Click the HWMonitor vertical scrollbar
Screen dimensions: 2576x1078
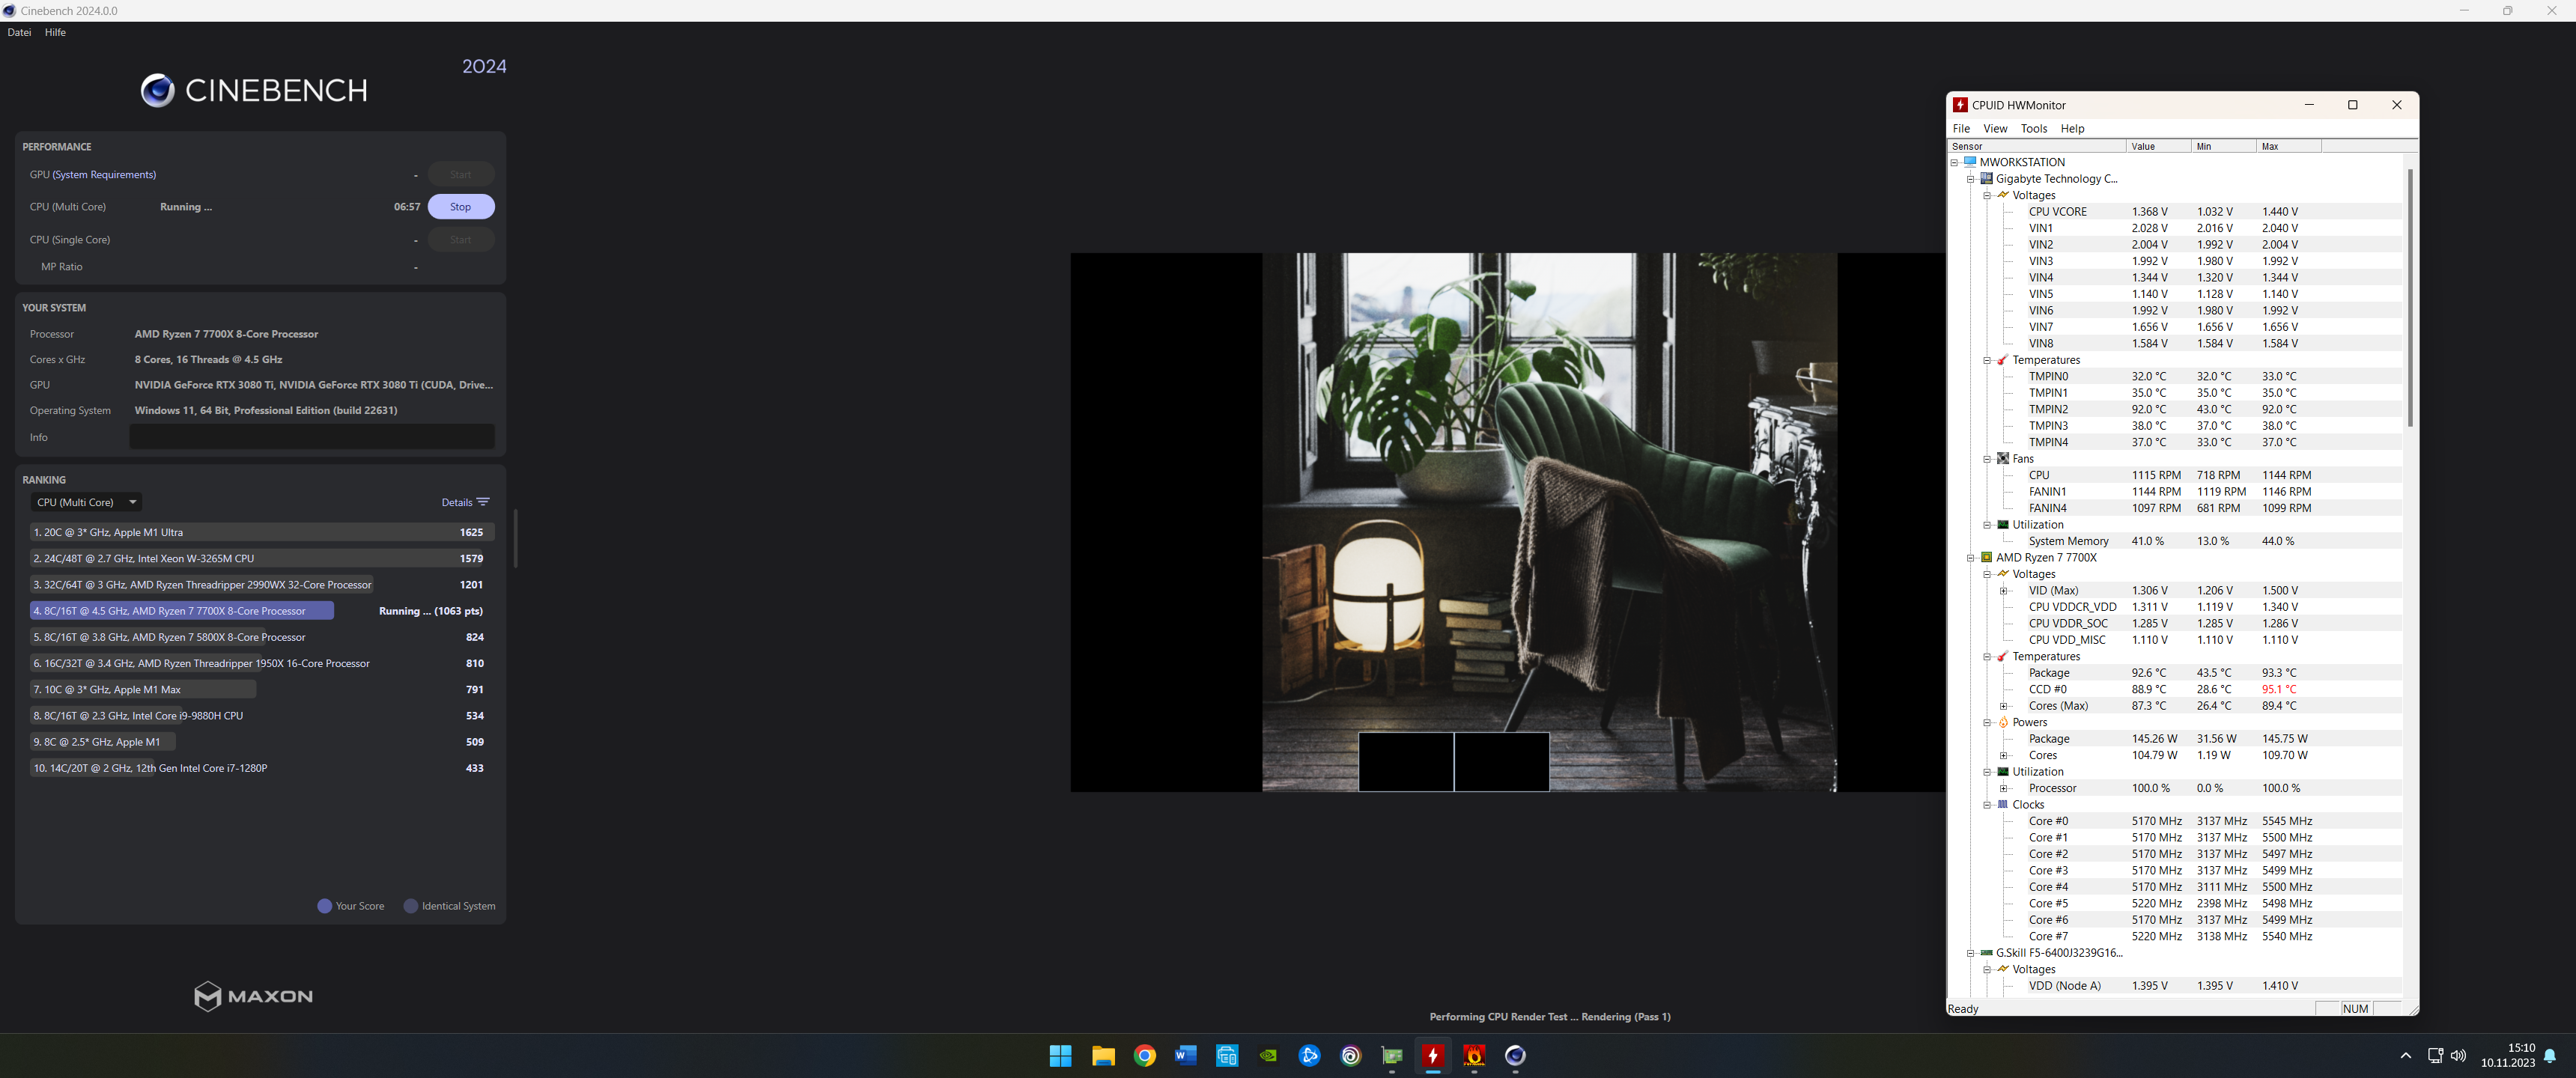click(2410, 300)
